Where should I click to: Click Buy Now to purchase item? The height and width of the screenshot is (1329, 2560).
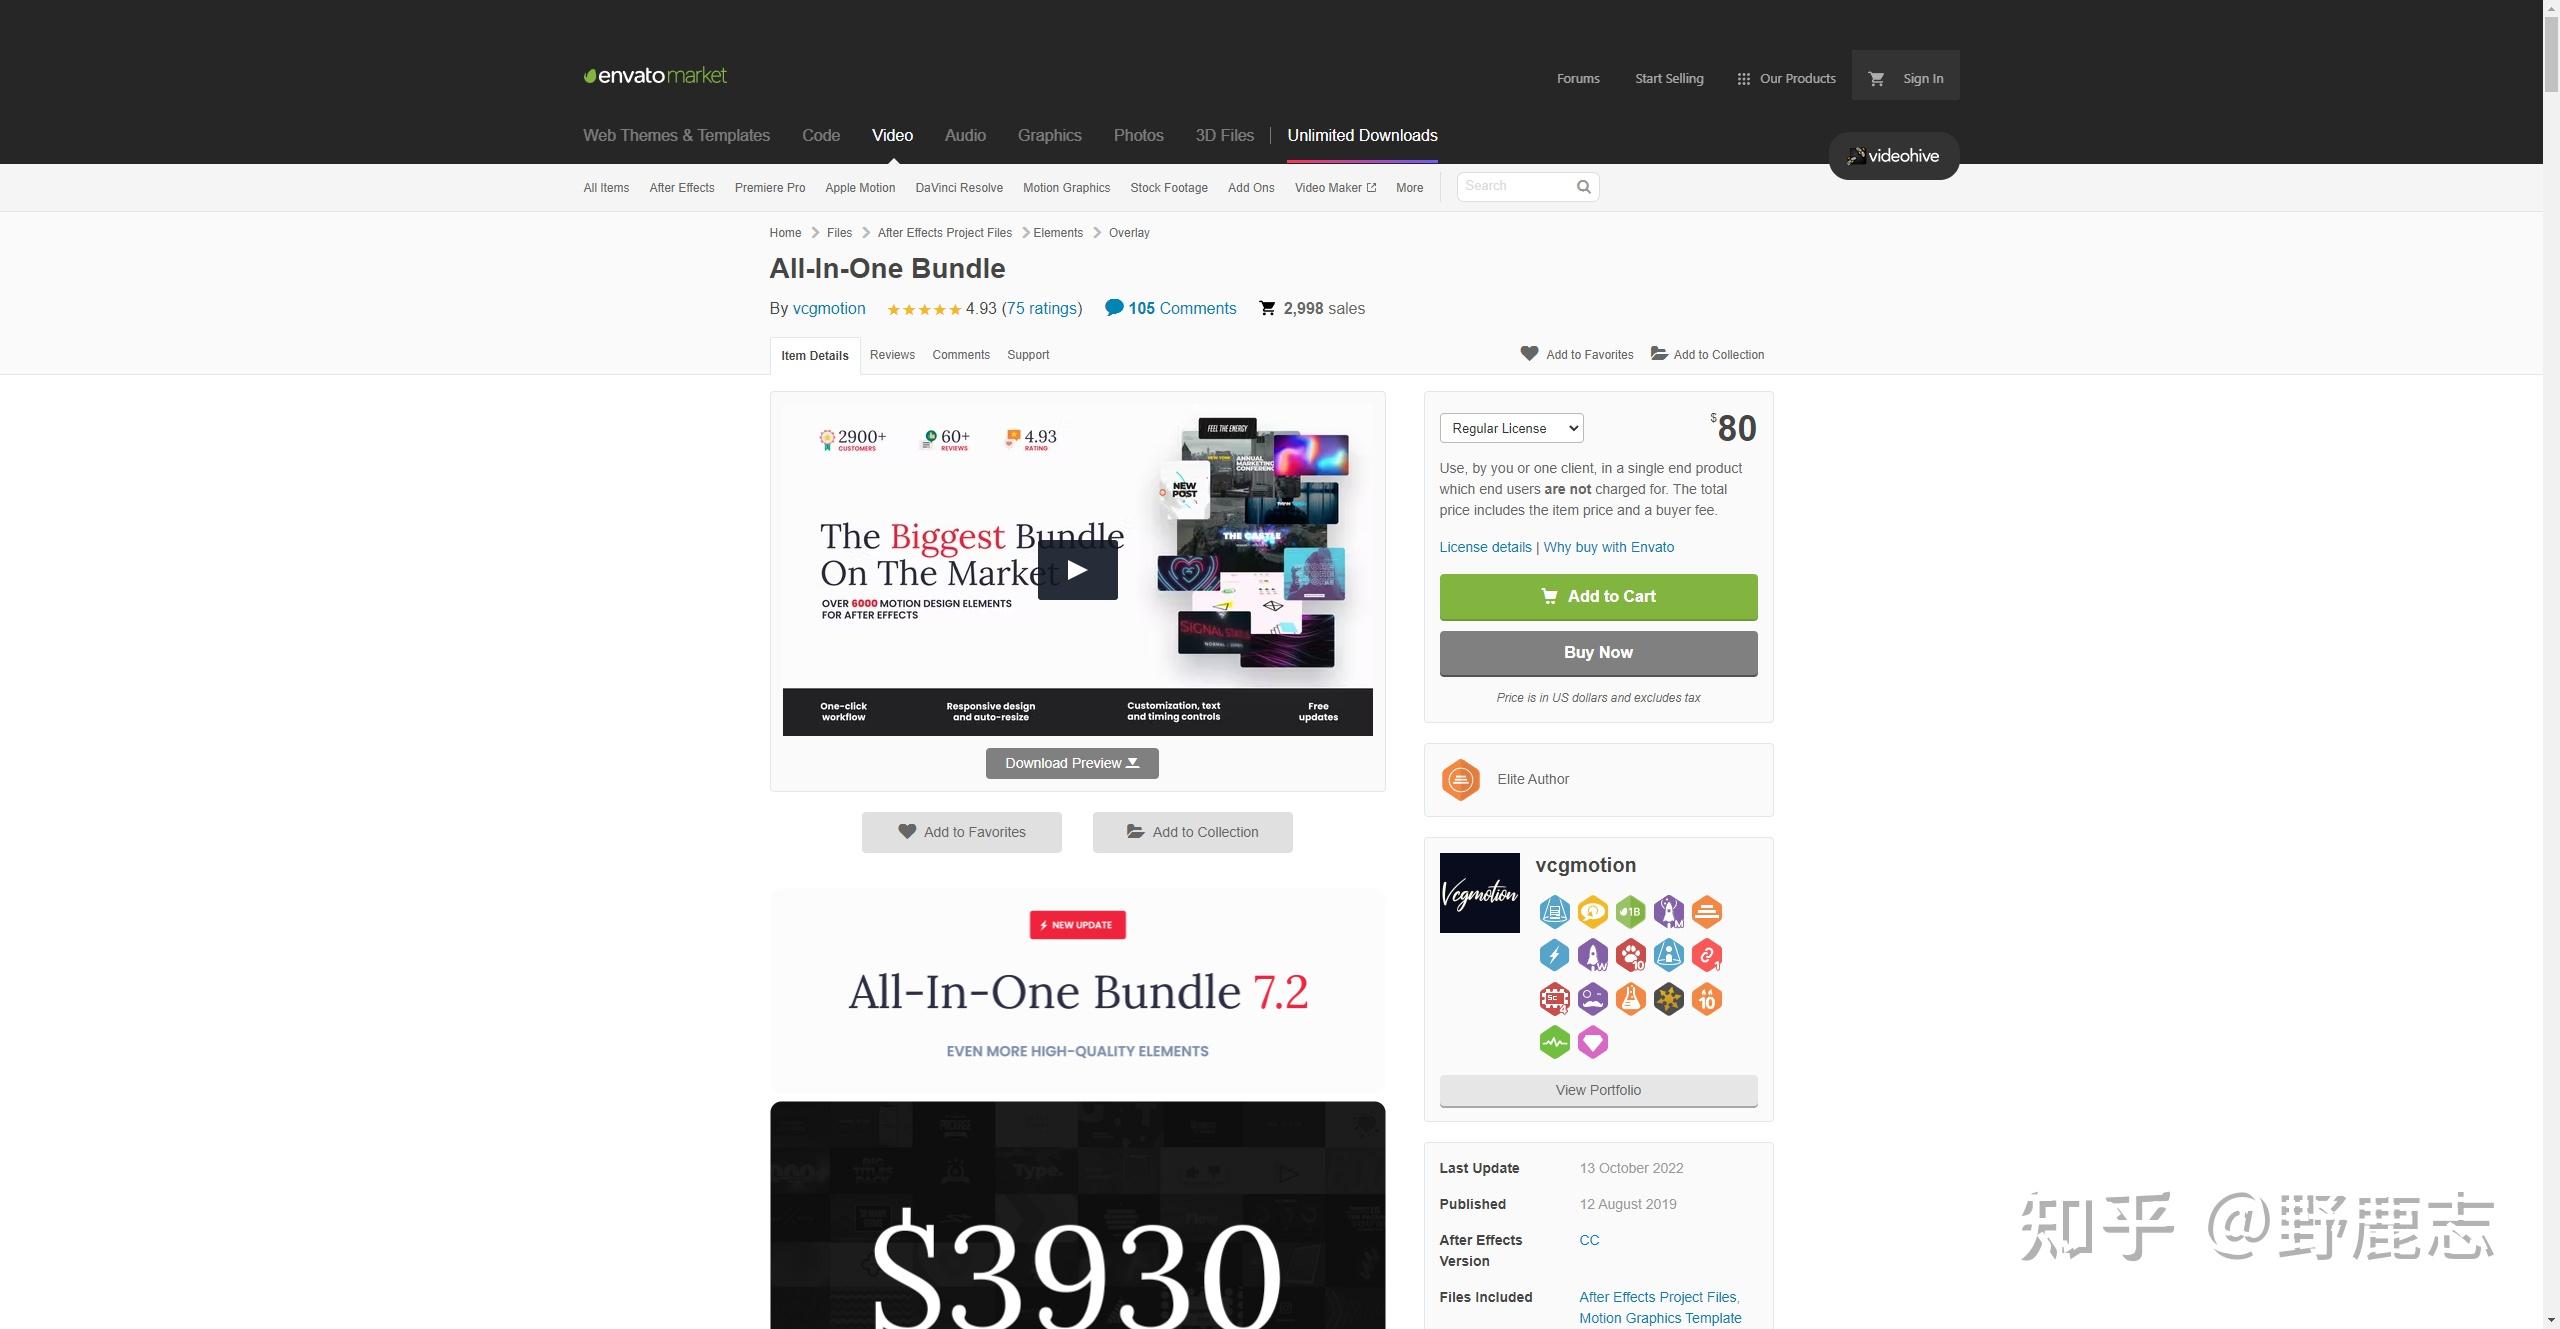pyautogui.click(x=1598, y=652)
